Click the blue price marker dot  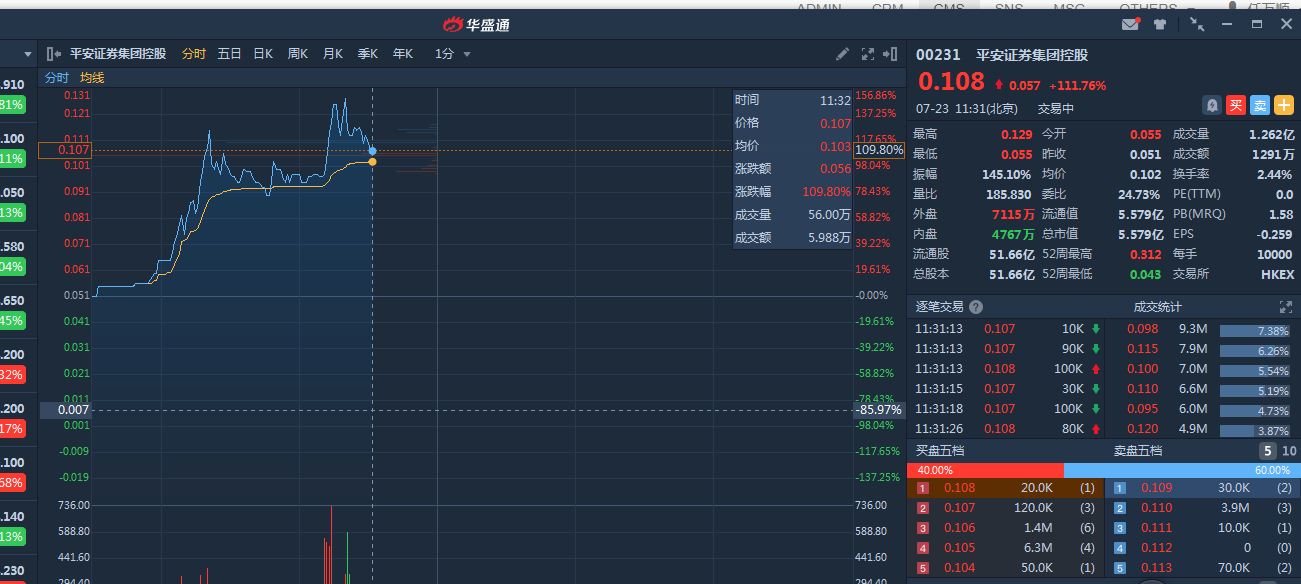click(x=373, y=150)
